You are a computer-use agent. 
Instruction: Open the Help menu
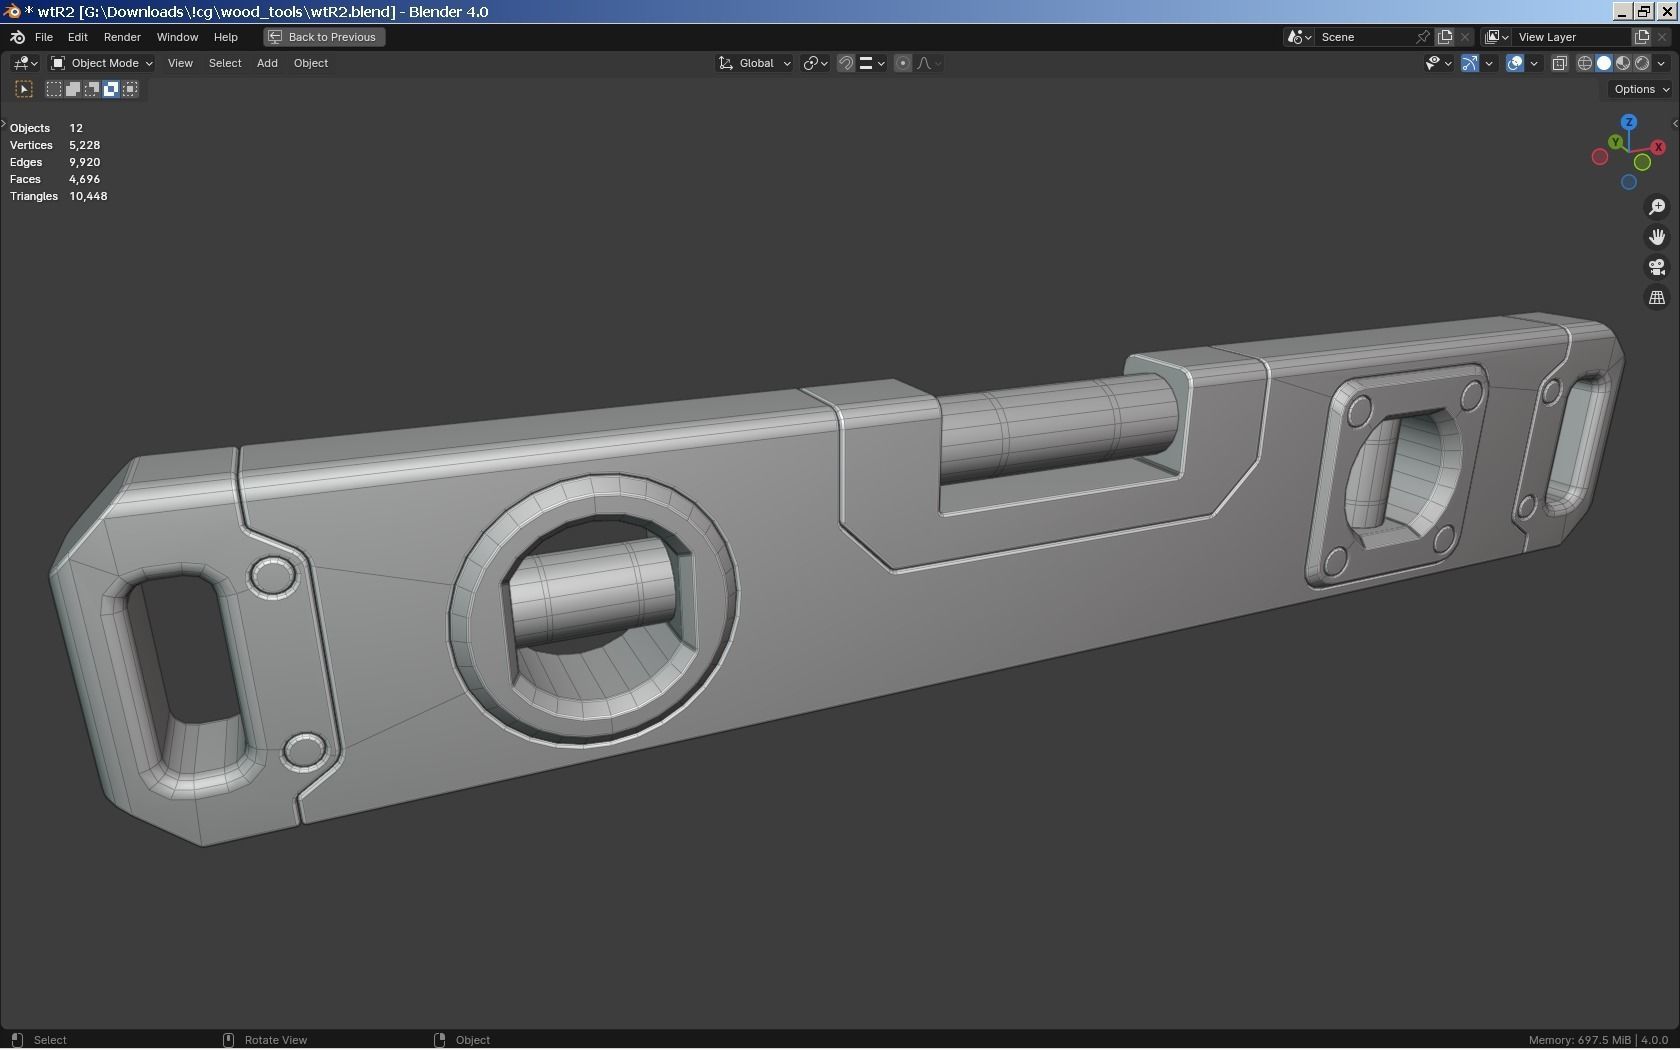[x=225, y=37]
